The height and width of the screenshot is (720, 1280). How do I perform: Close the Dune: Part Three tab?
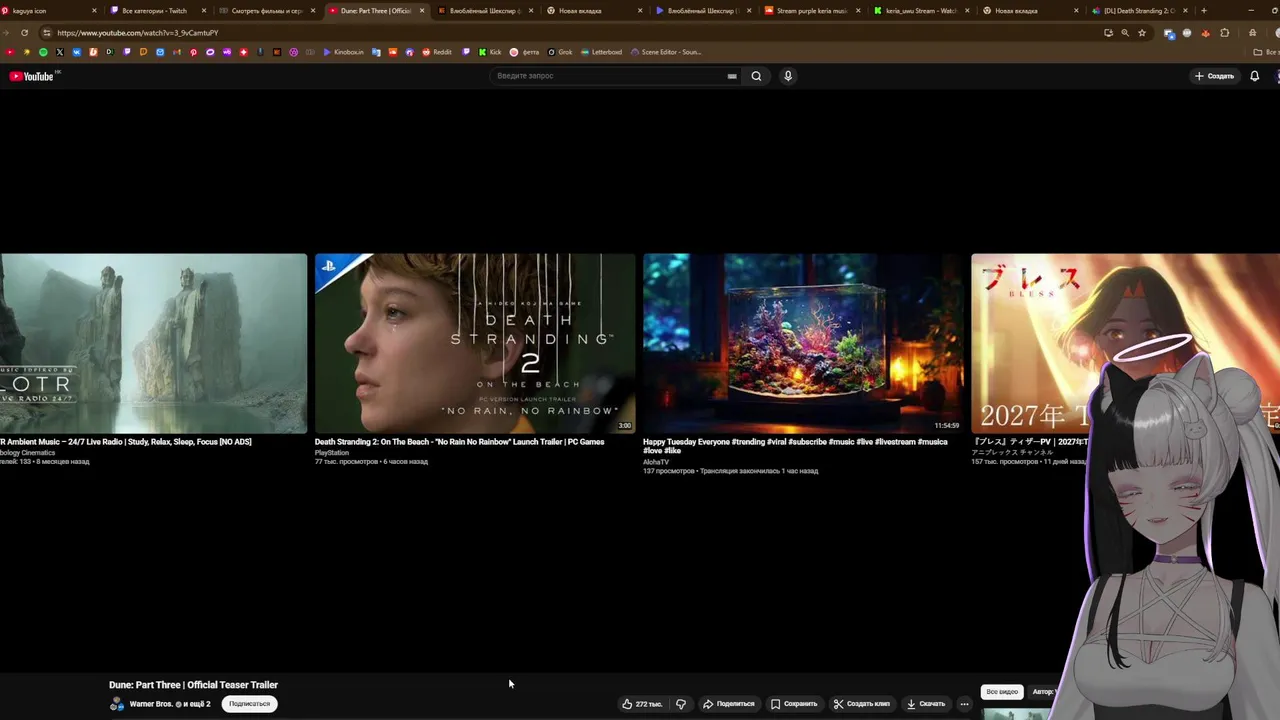[x=421, y=11]
